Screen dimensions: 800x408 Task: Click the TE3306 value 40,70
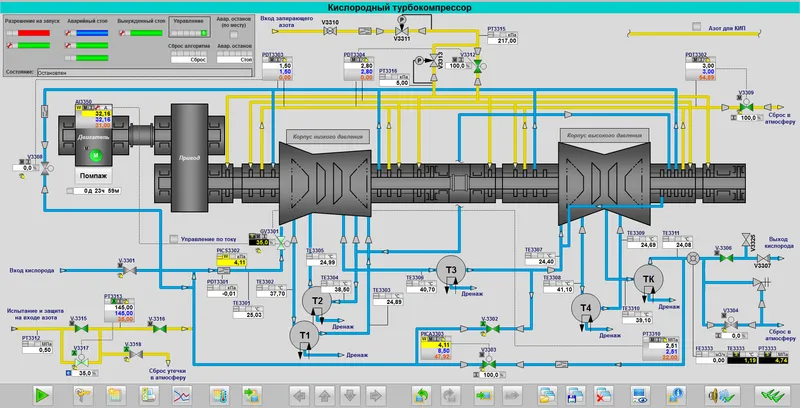coord(421,290)
